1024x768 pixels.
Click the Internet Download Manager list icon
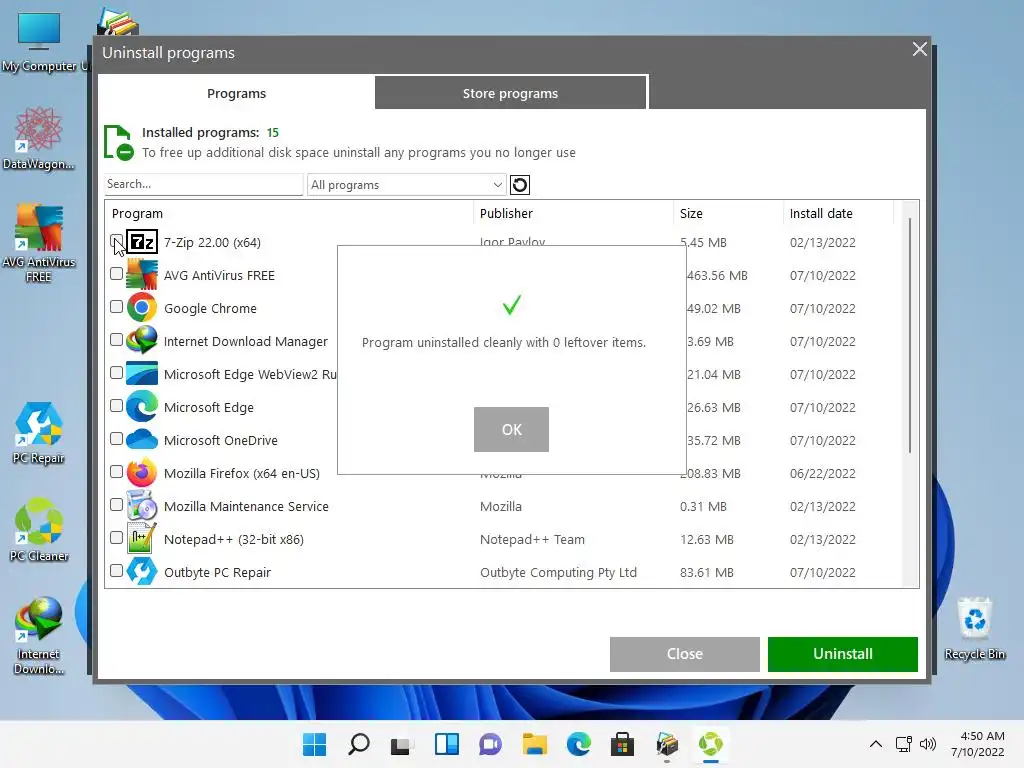142,341
